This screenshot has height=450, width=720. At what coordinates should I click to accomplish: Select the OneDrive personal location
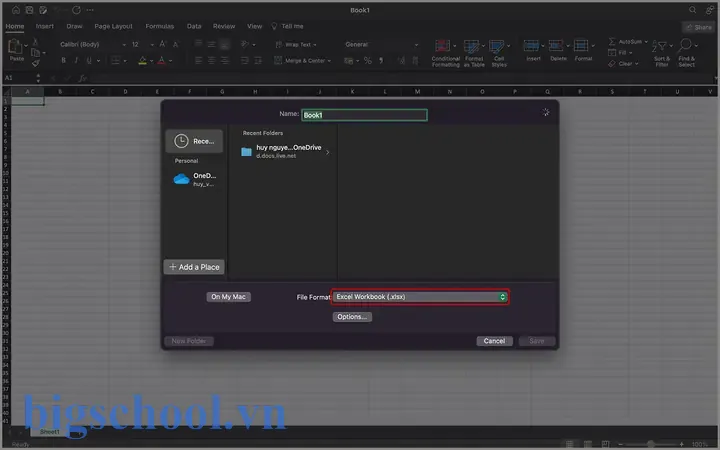tap(194, 179)
